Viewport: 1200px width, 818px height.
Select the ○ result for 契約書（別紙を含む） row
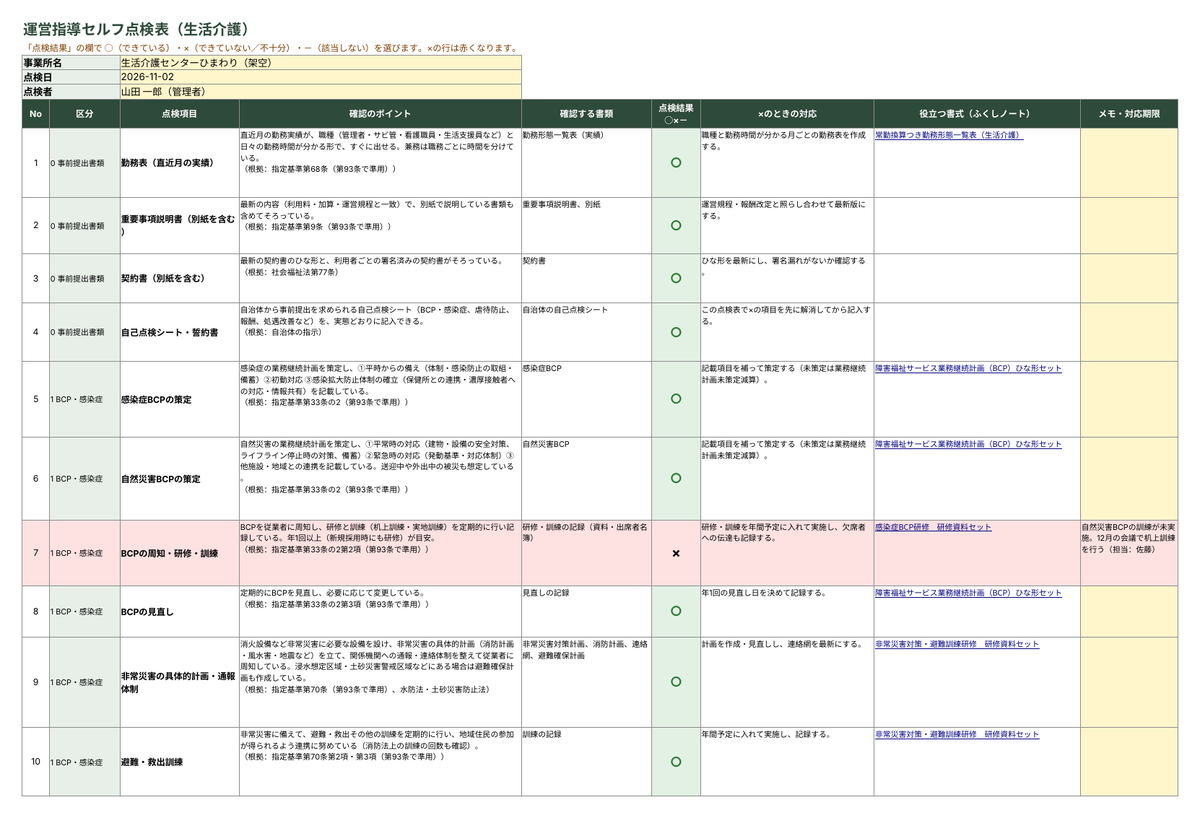coord(676,279)
